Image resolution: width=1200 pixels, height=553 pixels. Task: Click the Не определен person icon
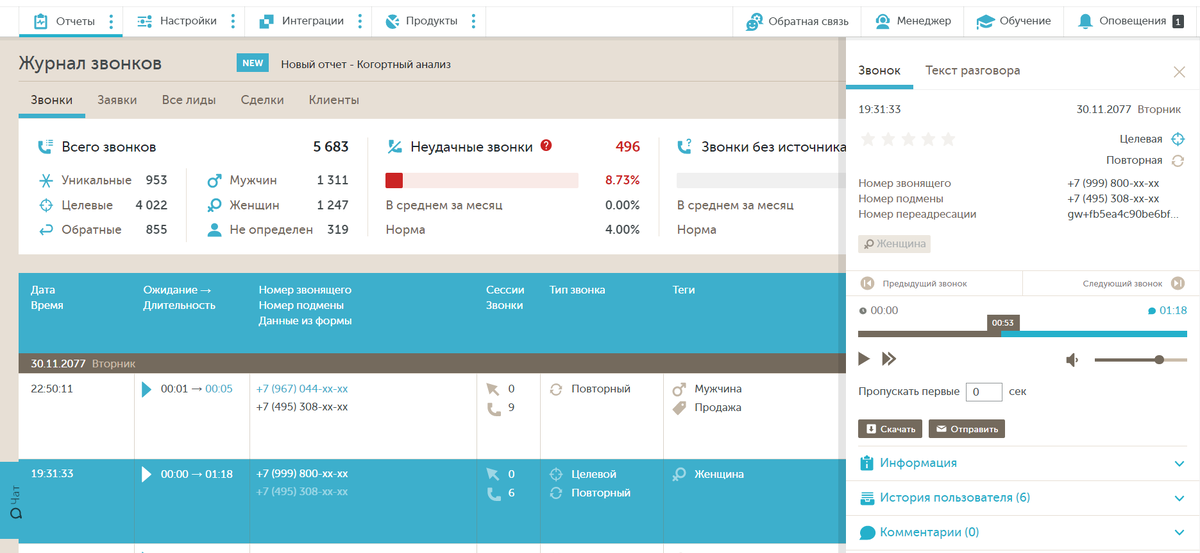point(214,230)
